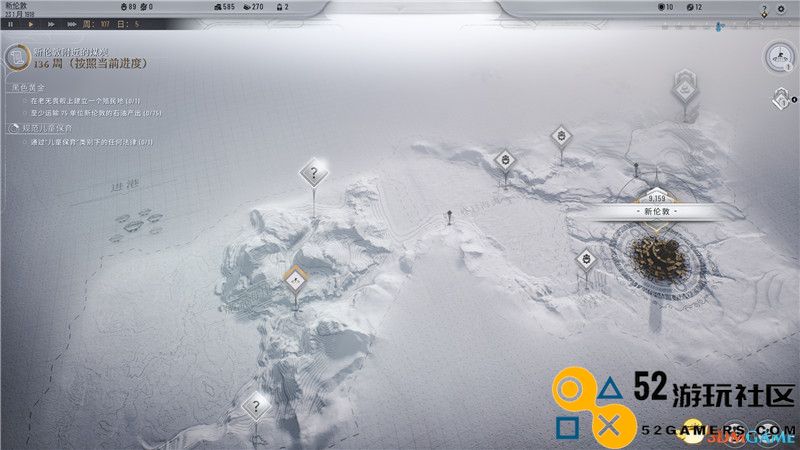This screenshot has width=800, height=450.
Task: Click the 9,159 population badge
Action: tap(657, 198)
